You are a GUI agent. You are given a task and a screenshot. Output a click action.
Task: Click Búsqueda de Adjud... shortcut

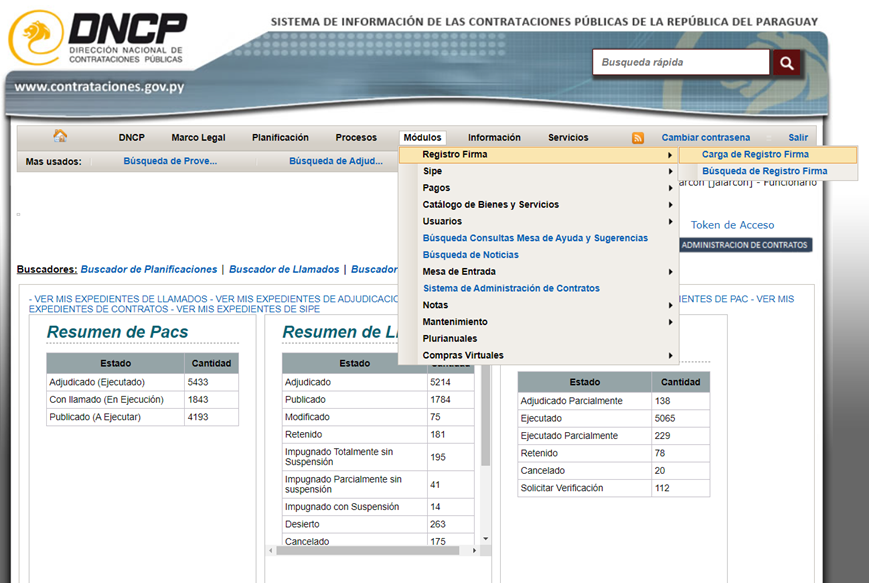click(336, 161)
